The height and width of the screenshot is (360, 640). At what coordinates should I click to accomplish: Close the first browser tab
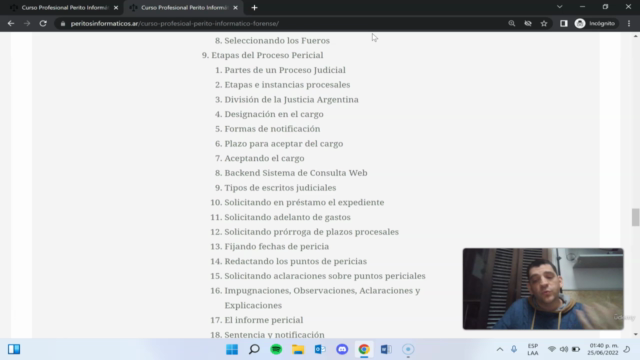click(x=116, y=8)
